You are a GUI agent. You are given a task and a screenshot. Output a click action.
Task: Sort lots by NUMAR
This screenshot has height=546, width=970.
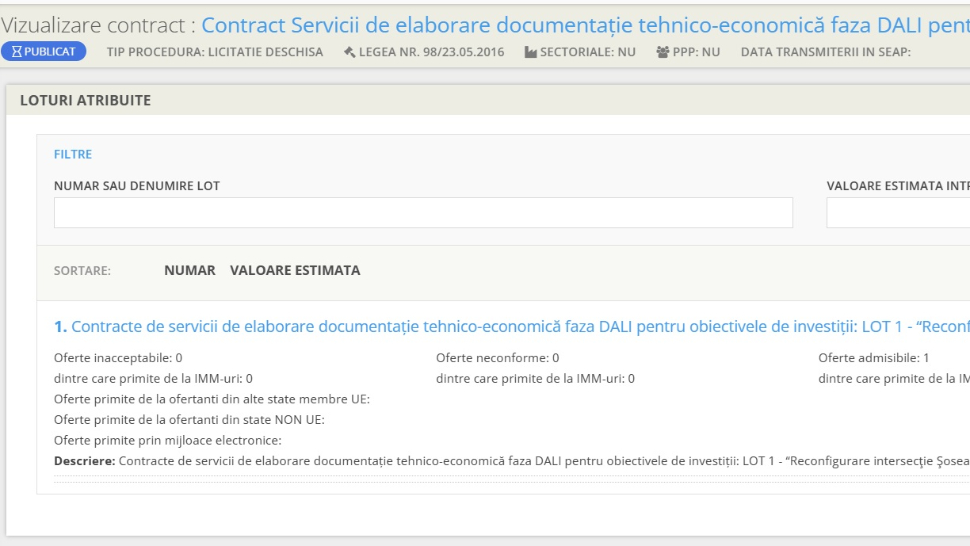(x=190, y=270)
